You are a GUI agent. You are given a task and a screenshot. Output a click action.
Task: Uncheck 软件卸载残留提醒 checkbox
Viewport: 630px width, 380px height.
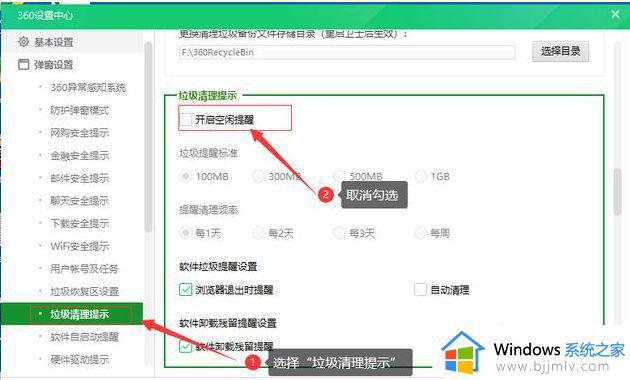186,346
